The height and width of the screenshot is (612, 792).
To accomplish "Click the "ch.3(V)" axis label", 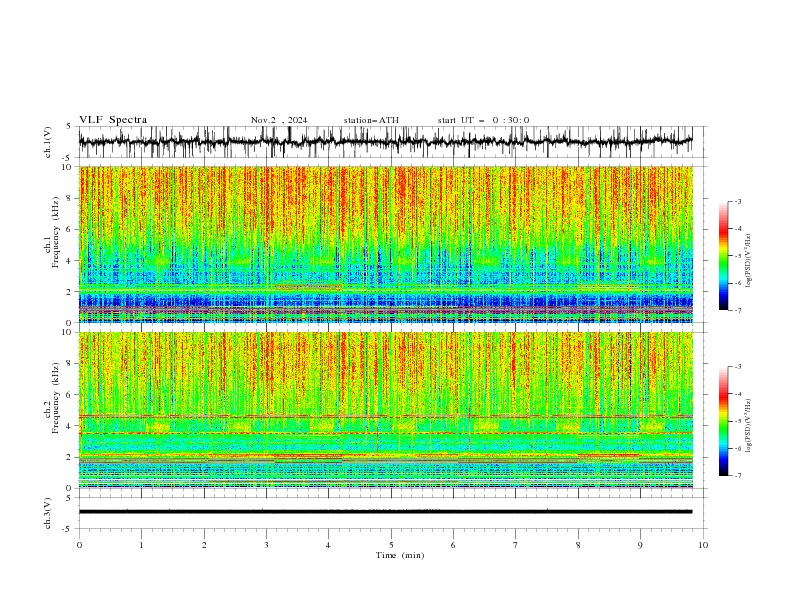I will click(48, 513).
